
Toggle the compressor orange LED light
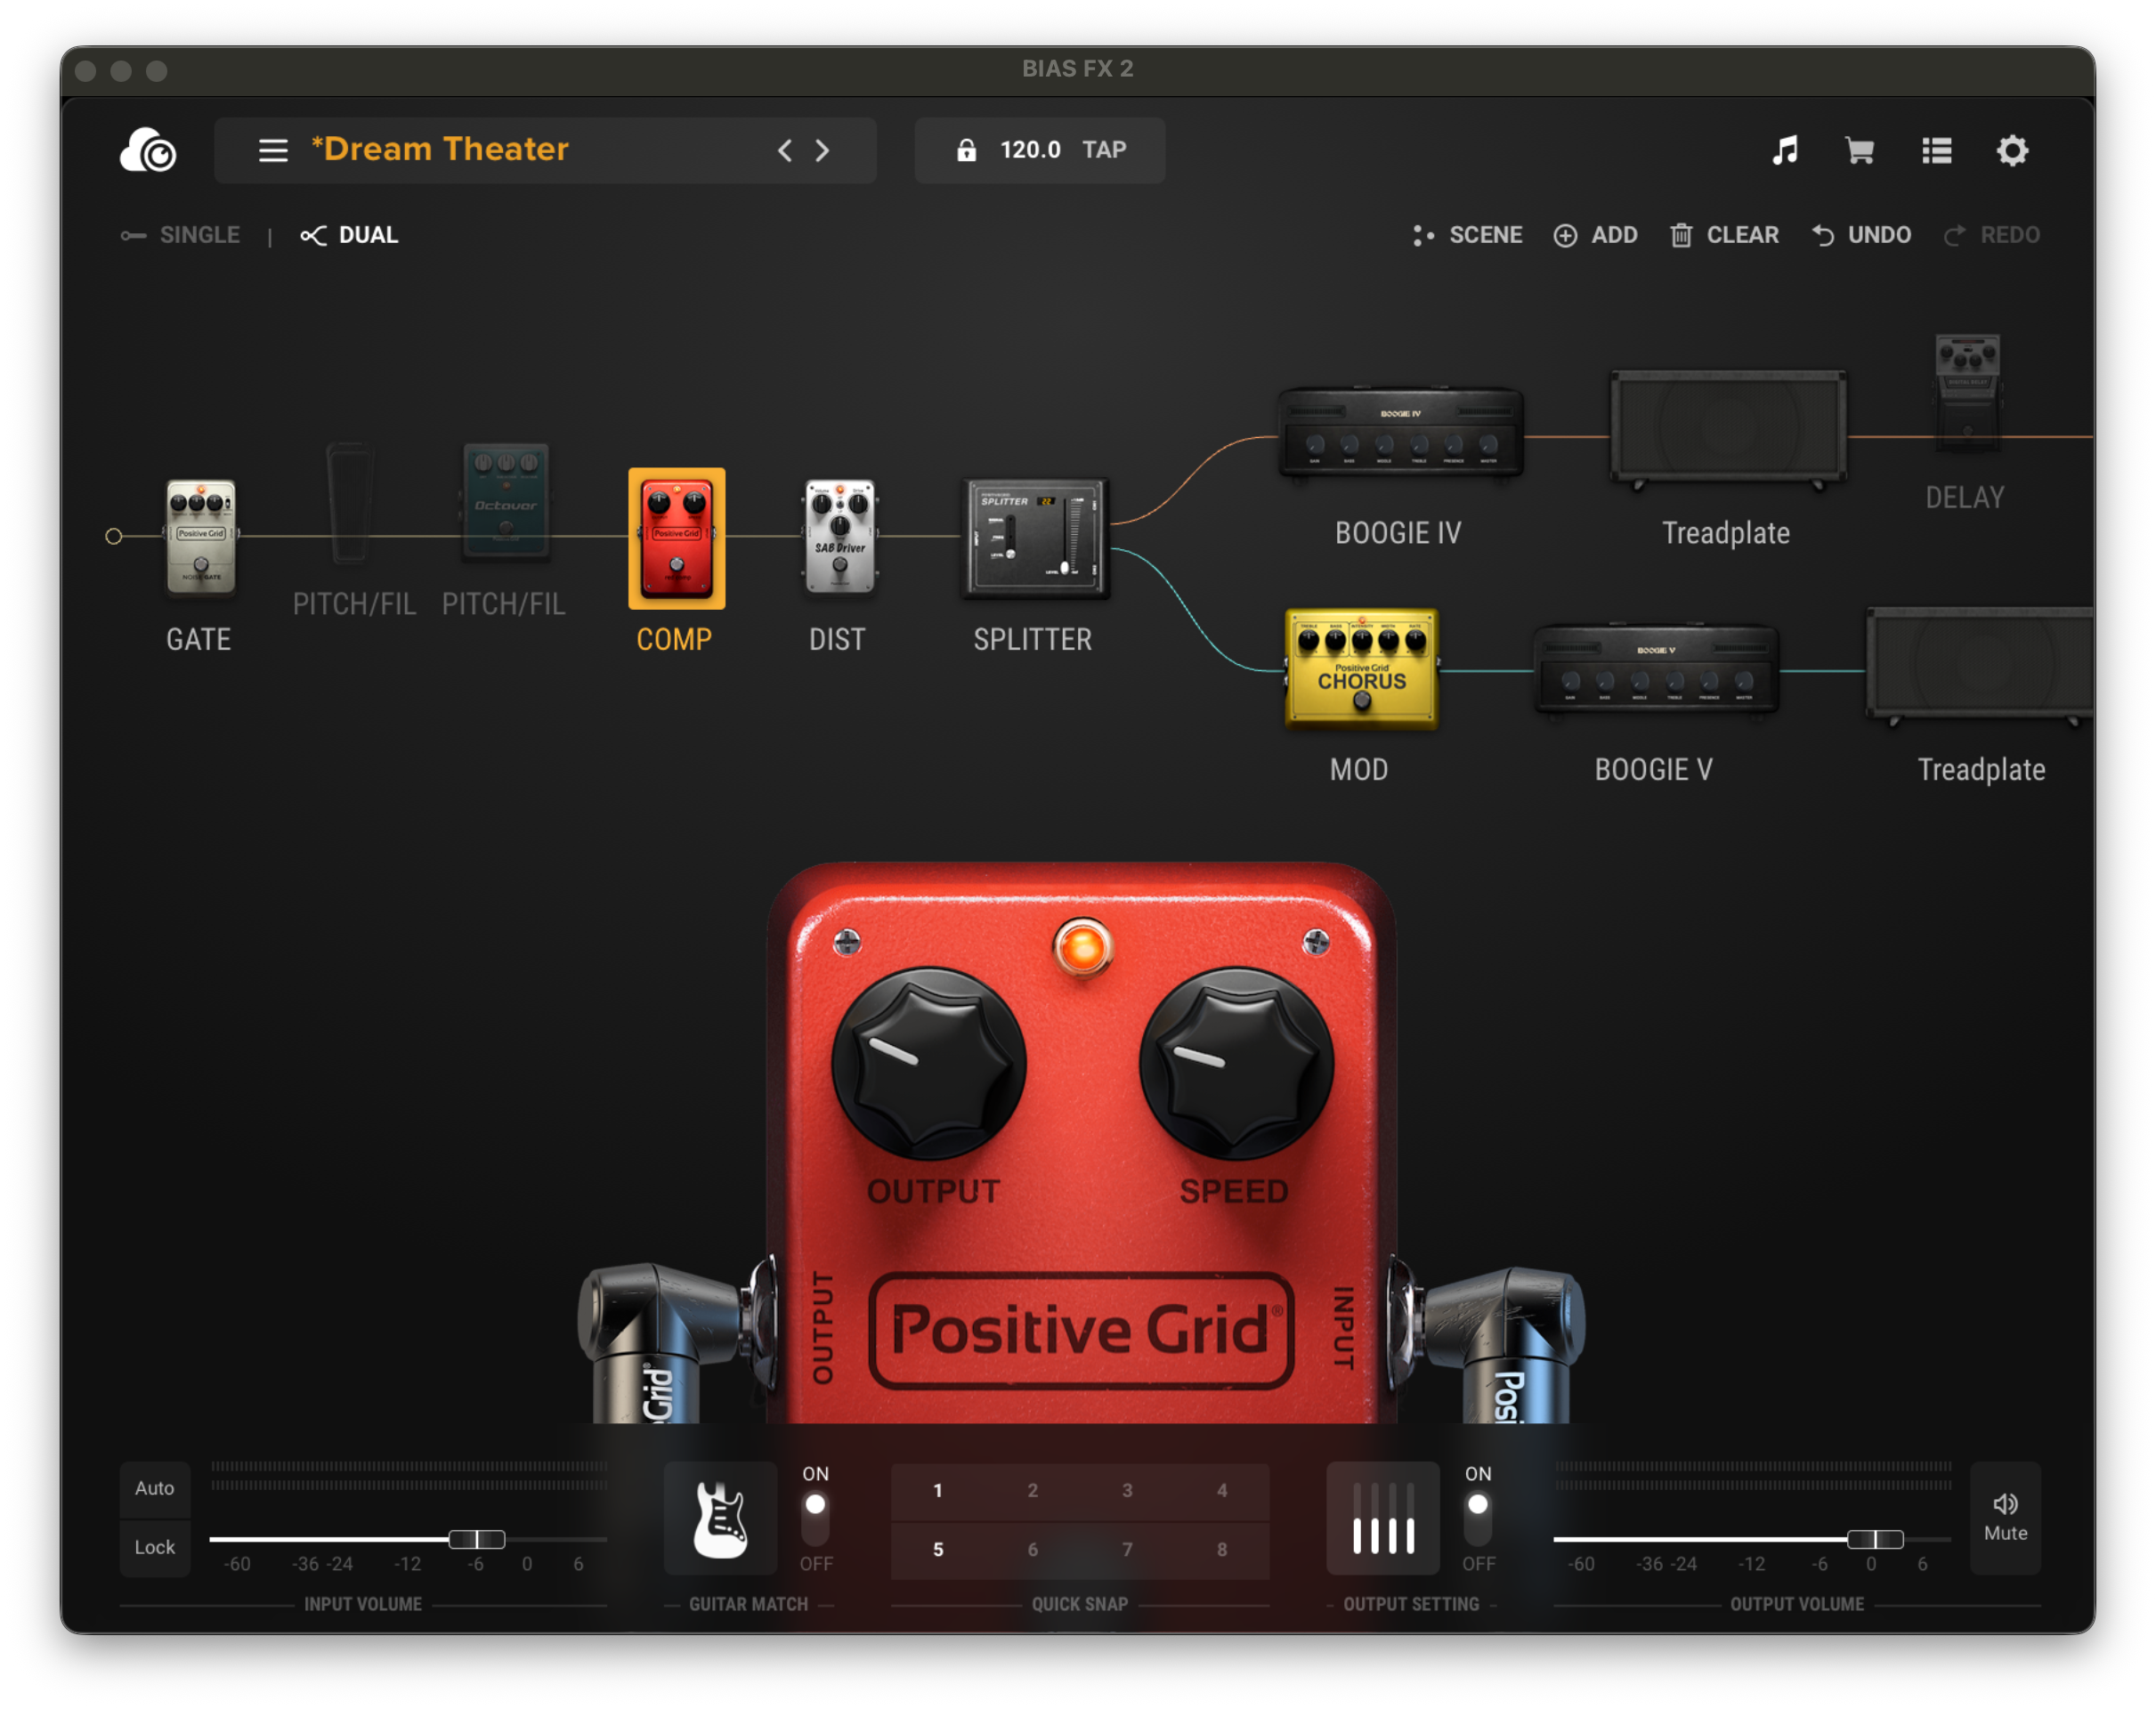coord(1083,947)
